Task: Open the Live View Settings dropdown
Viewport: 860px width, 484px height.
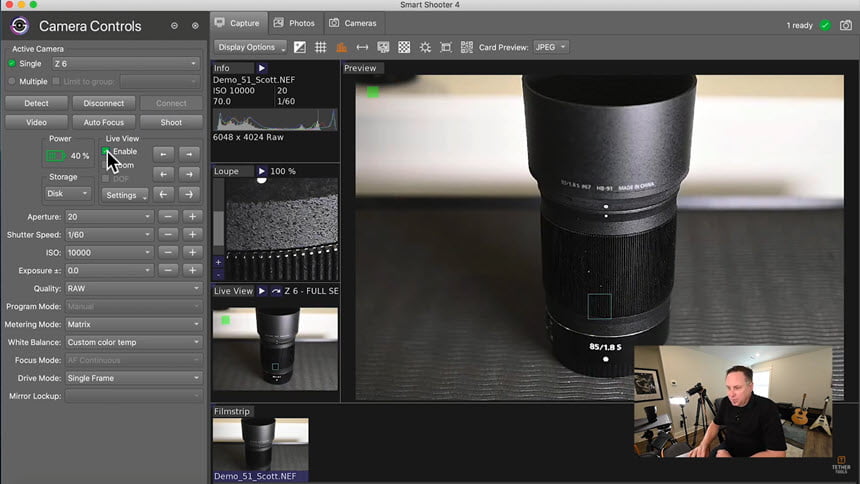Action: (125, 195)
